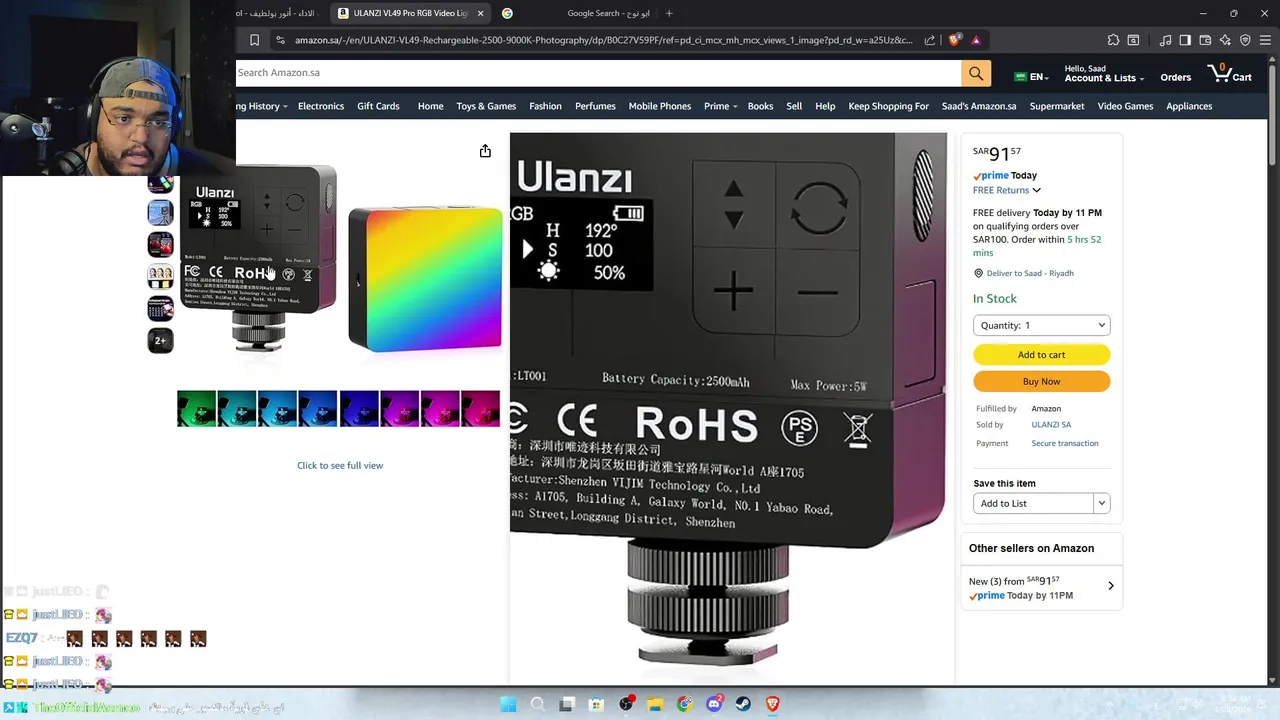The width and height of the screenshot is (1280, 720).
Task: Open File Explorer from taskbar
Action: pyautogui.click(x=655, y=704)
